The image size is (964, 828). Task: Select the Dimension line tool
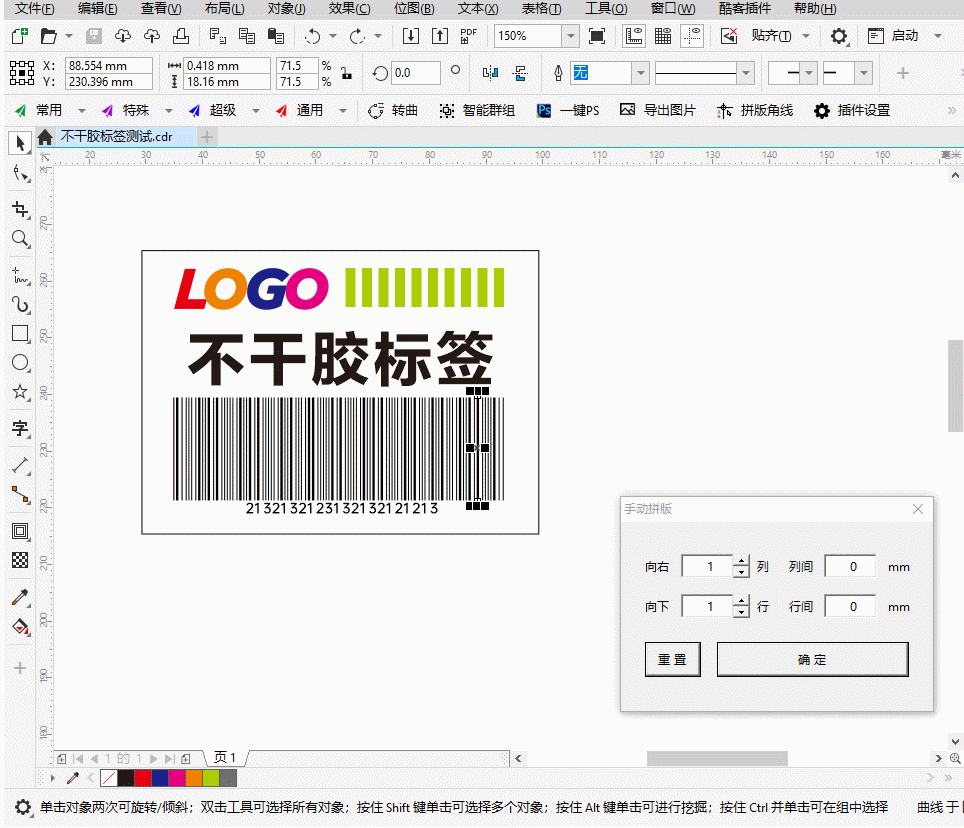[x=20, y=465]
